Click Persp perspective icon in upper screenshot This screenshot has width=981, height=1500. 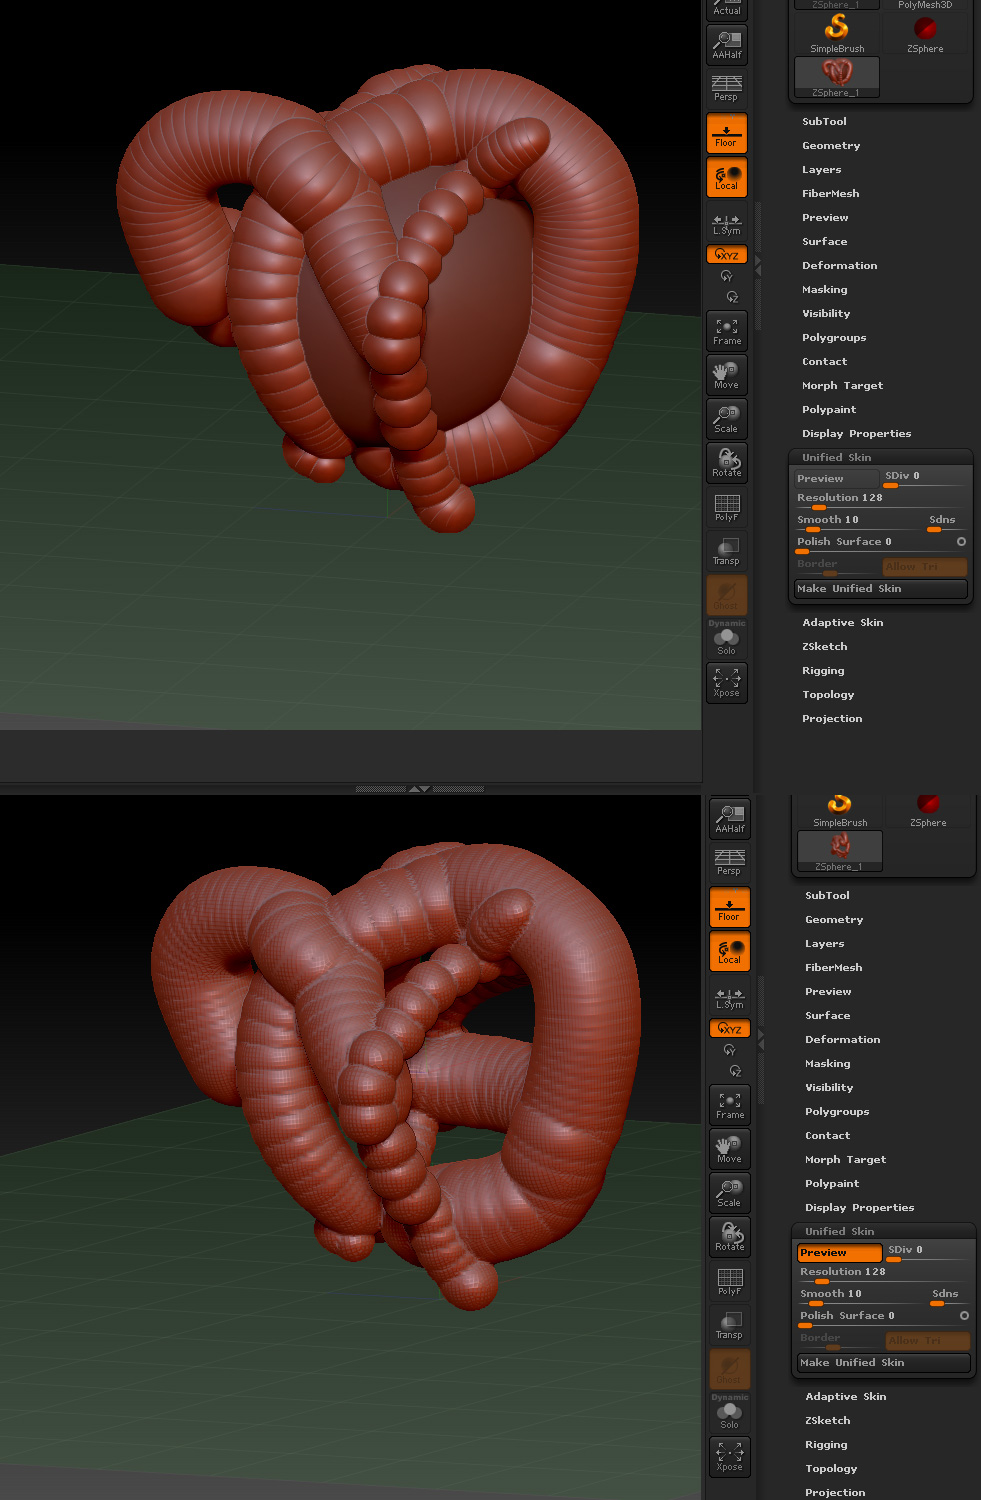pyautogui.click(x=727, y=87)
